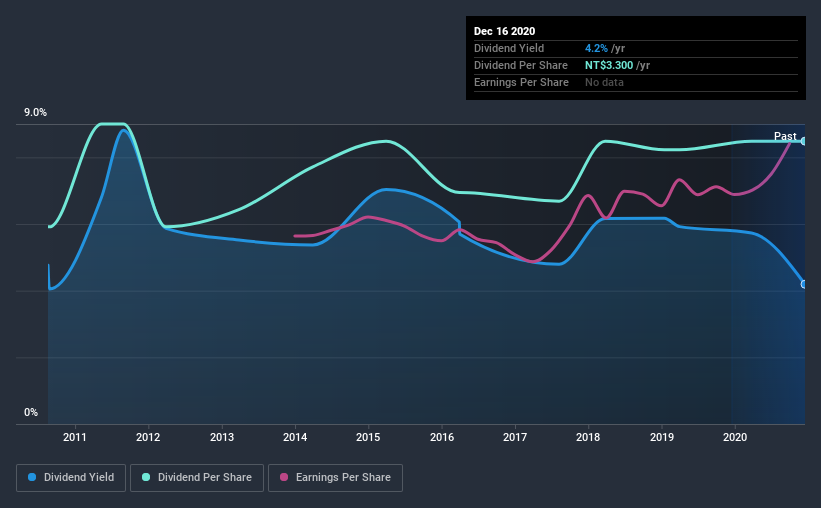This screenshot has height=508, width=821.
Task: Click the NT$3.300 dividend per share value
Action: coord(614,65)
